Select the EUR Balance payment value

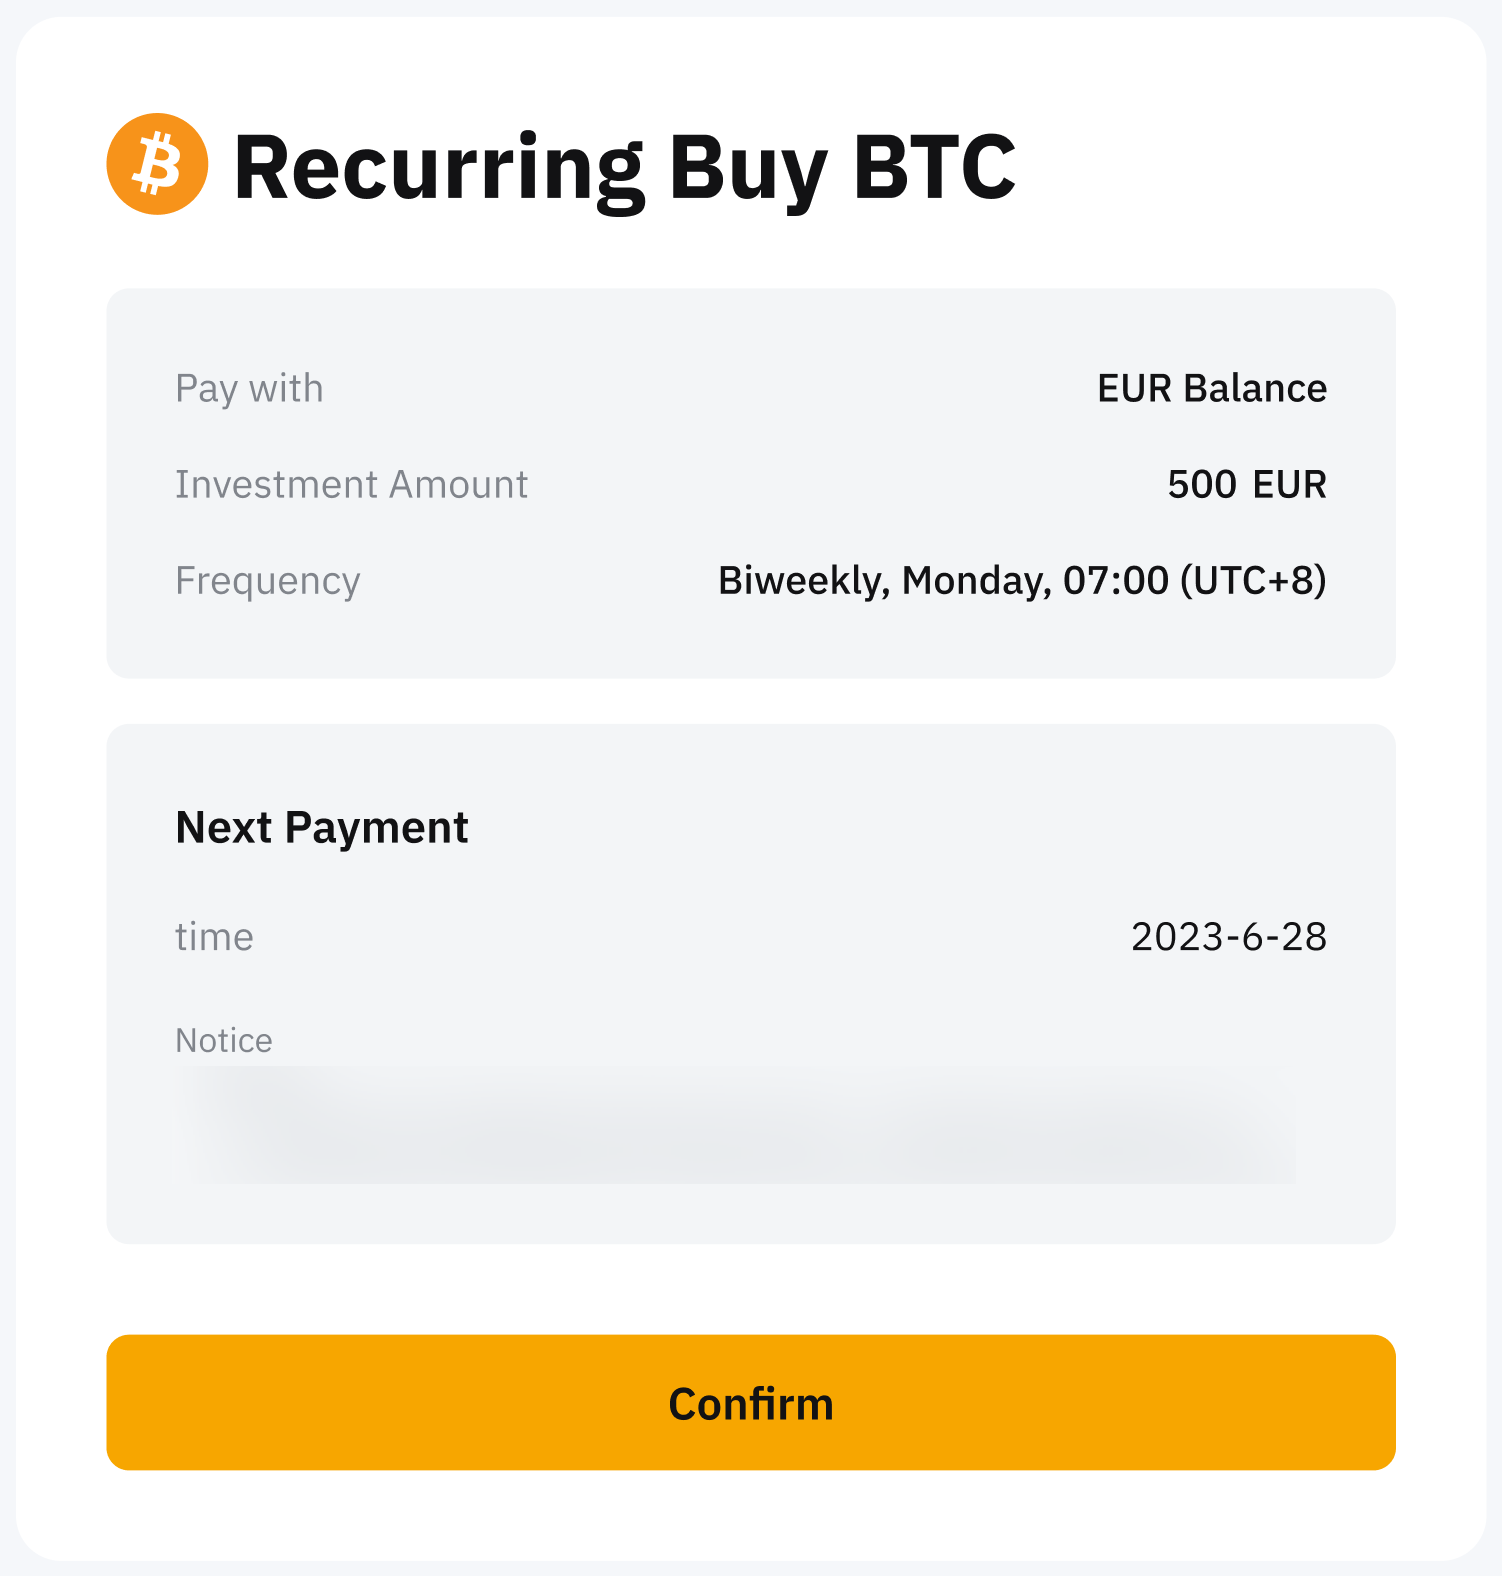pos(1211,388)
